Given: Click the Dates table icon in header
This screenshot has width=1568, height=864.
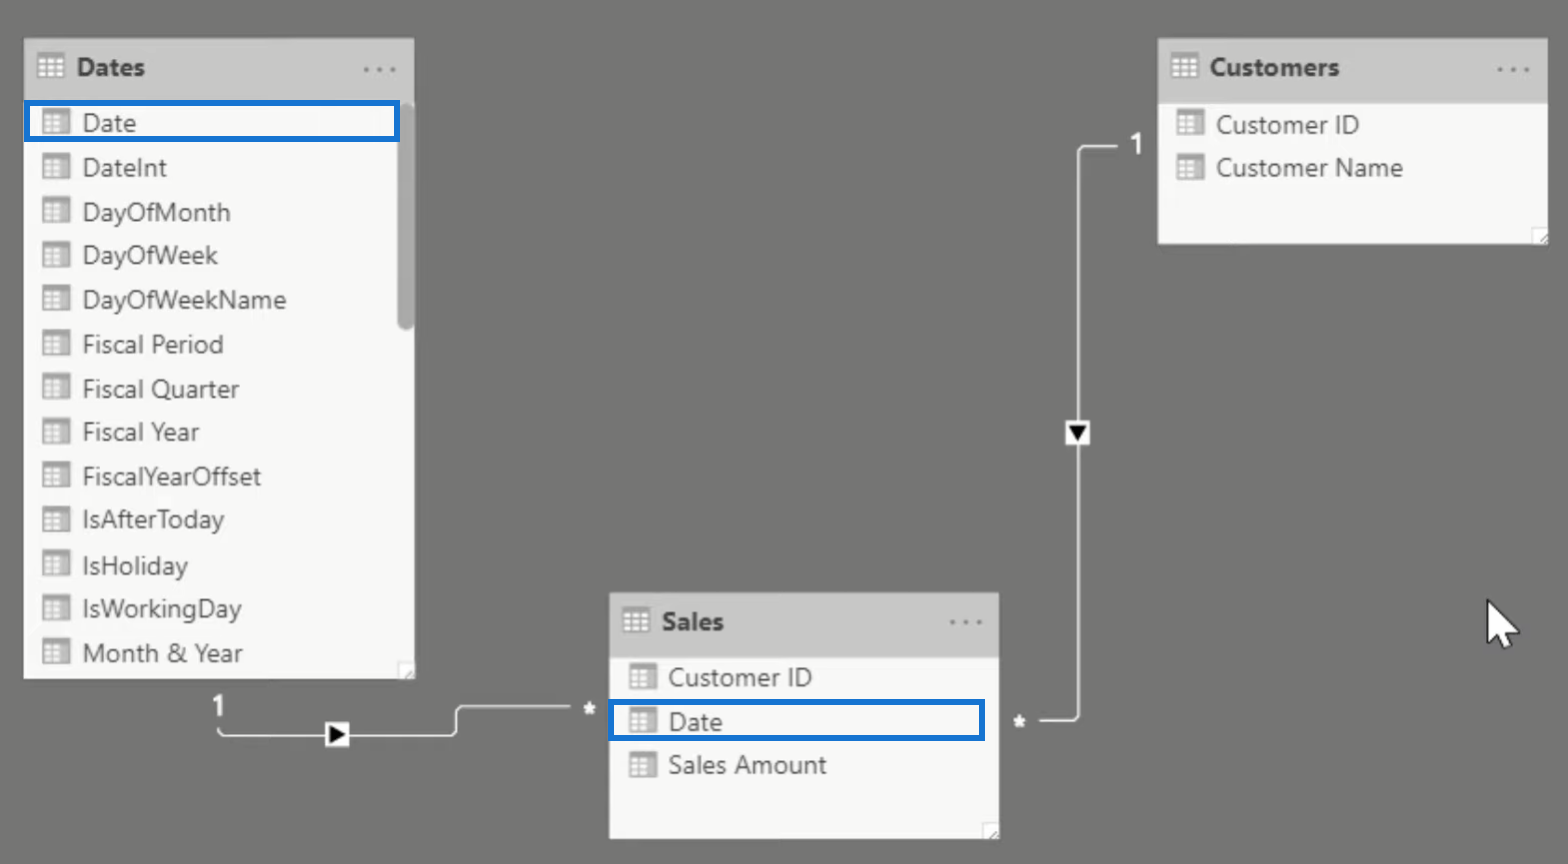Looking at the screenshot, I should click(x=50, y=67).
